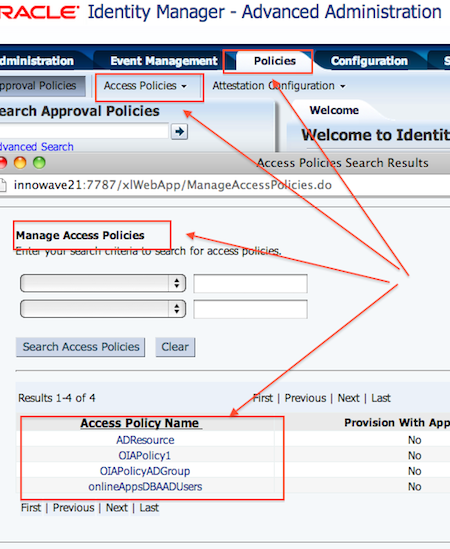450x549 pixels.
Task: Click the first criteria value text field
Action: [x=250, y=284]
